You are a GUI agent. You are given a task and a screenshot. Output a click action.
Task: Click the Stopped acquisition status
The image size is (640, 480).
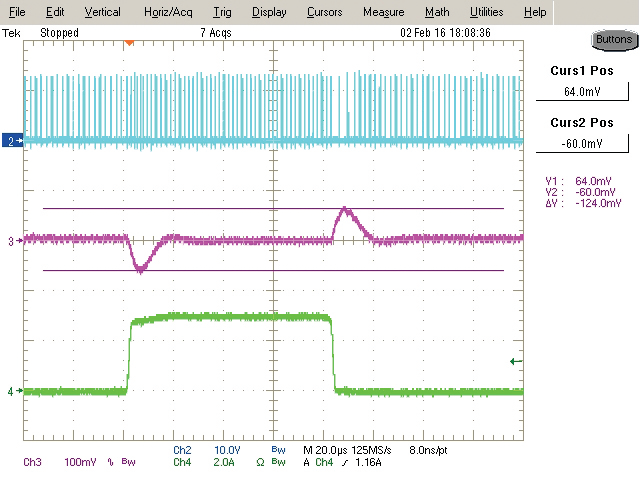60,33
